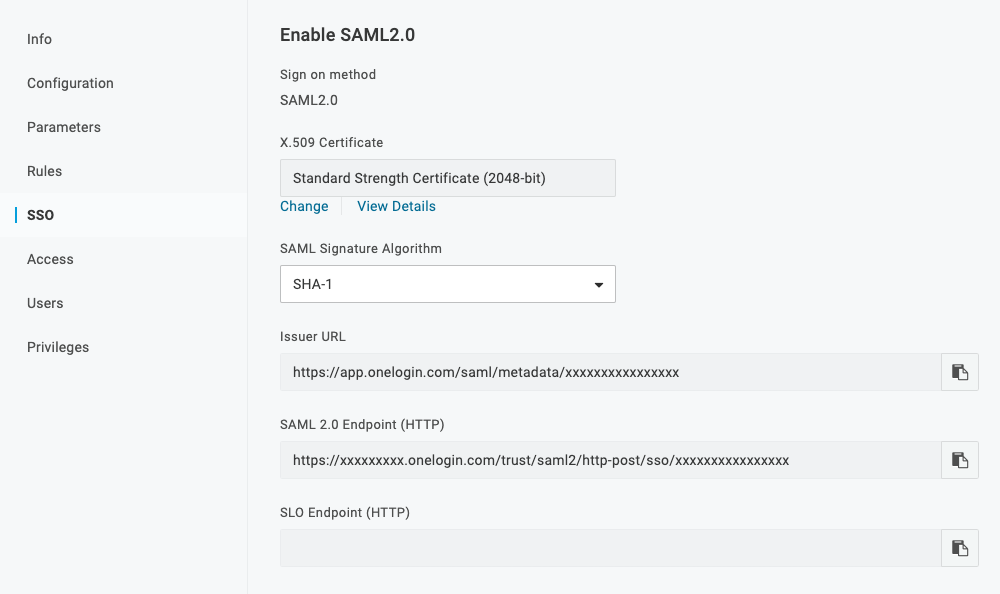Screen dimensions: 1000x594
Task: Click the SHA-1 dropdown arrow
Action: tap(599, 285)
